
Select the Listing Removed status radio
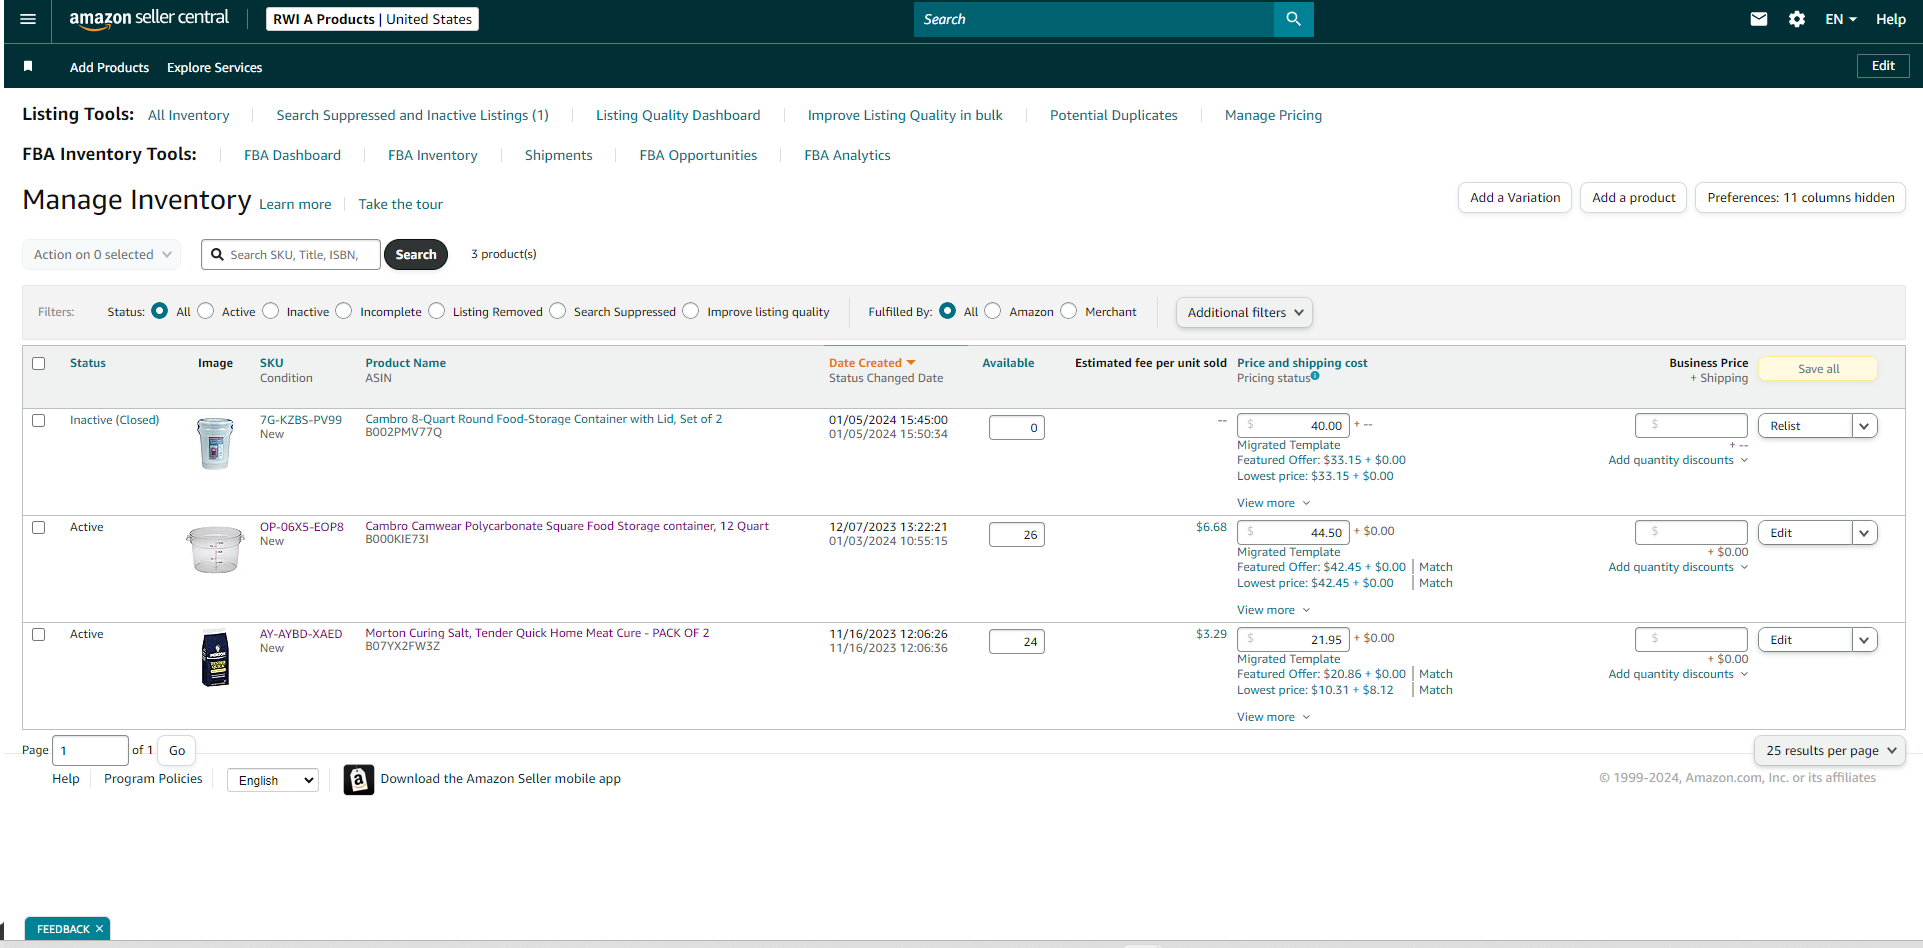(x=437, y=311)
